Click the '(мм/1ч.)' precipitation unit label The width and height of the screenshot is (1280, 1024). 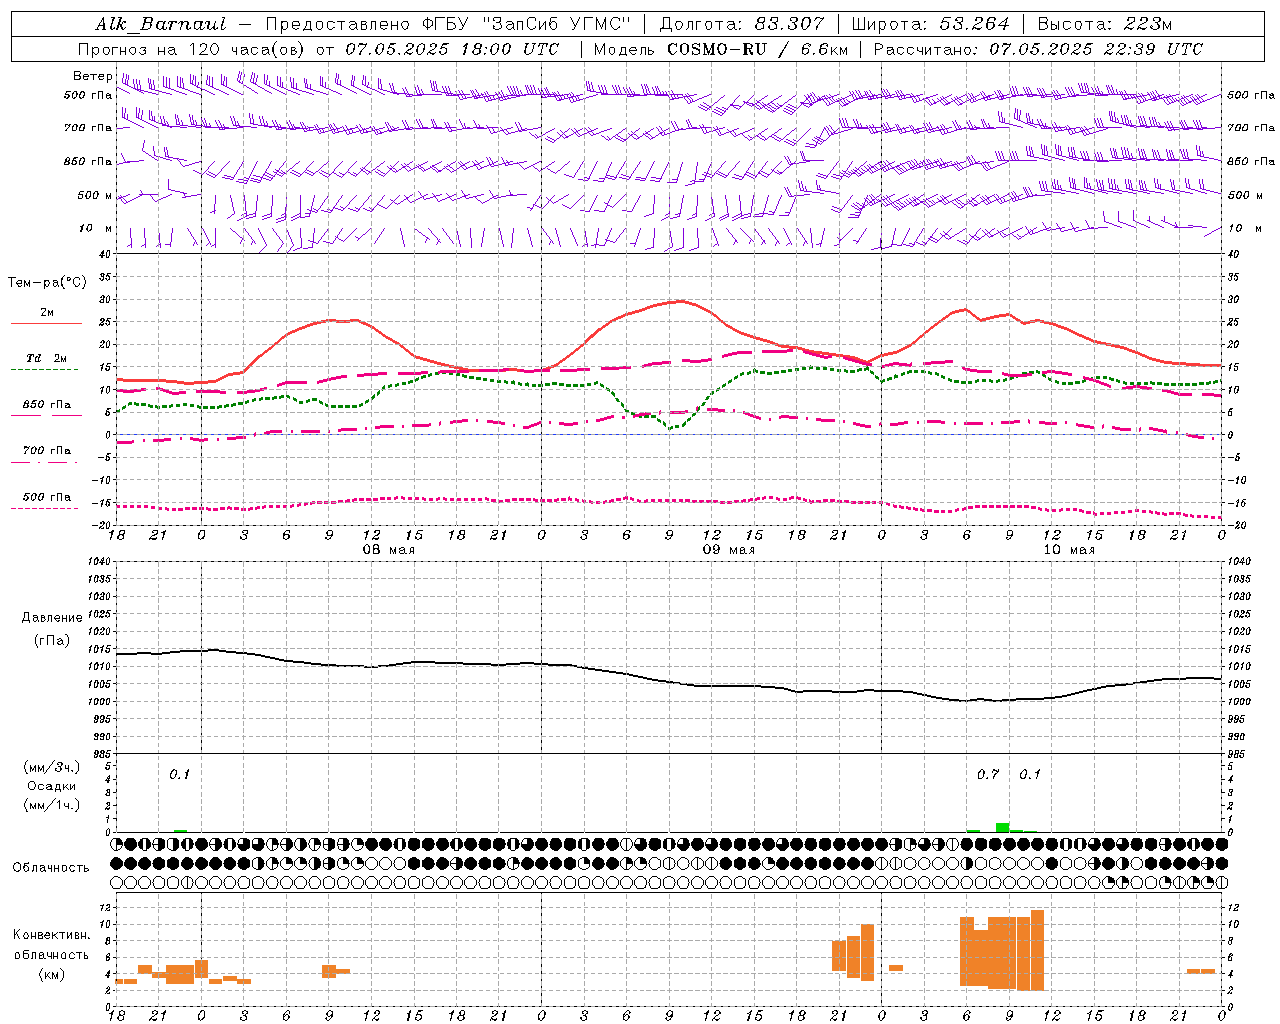[52, 805]
